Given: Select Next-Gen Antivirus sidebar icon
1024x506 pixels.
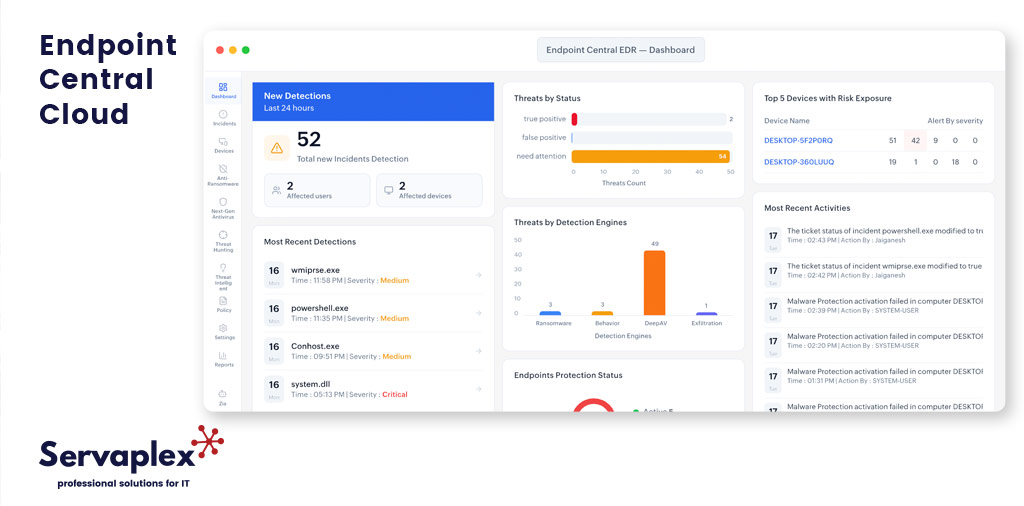Looking at the screenshot, I should pyautogui.click(x=223, y=206).
